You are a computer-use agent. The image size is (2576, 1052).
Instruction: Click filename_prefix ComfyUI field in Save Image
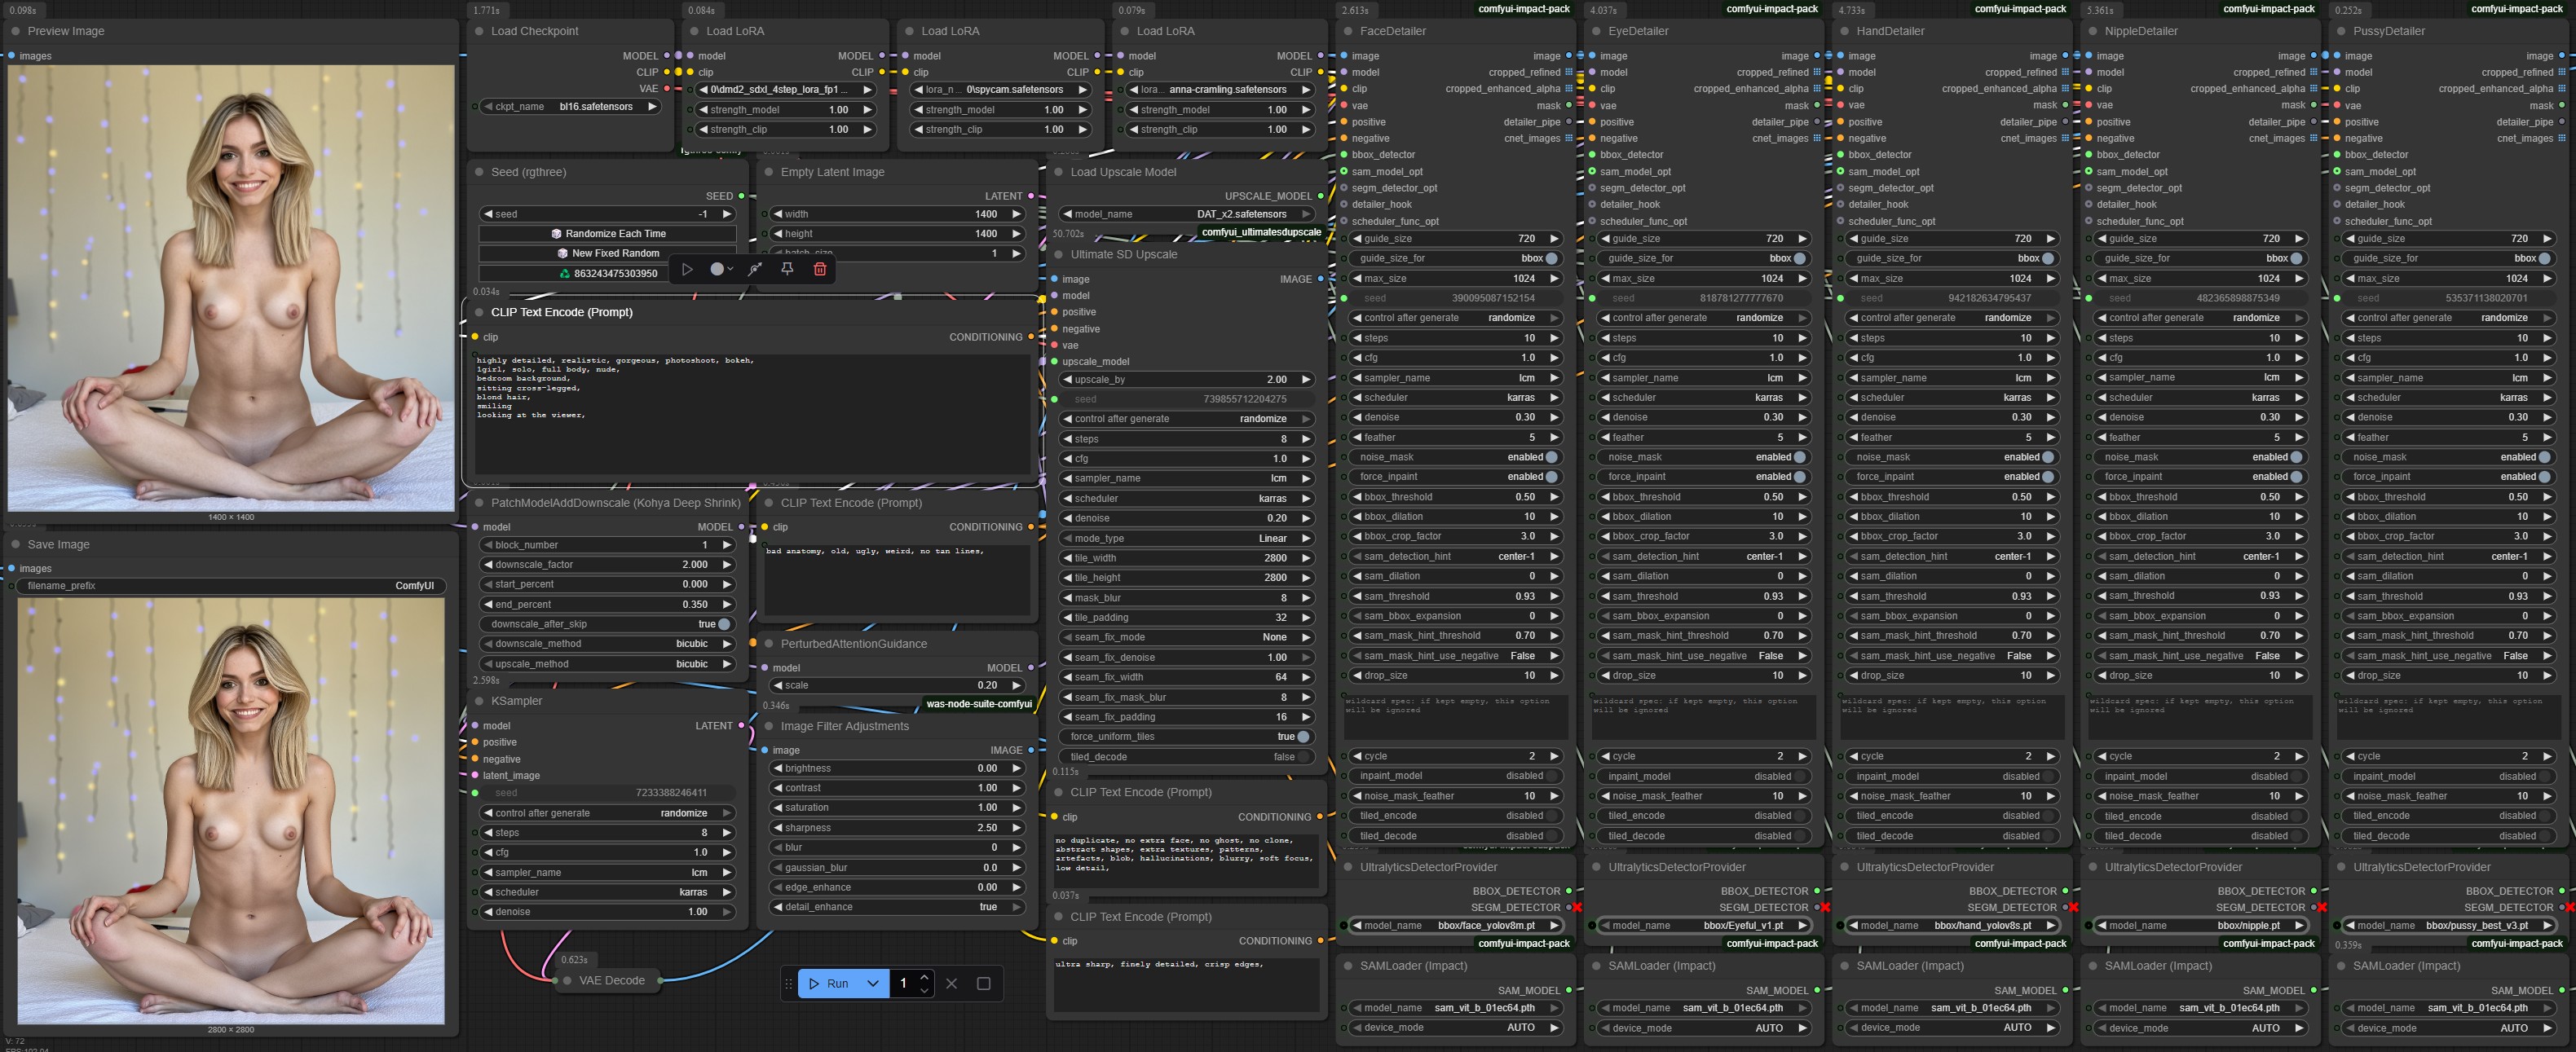coord(231,586)
